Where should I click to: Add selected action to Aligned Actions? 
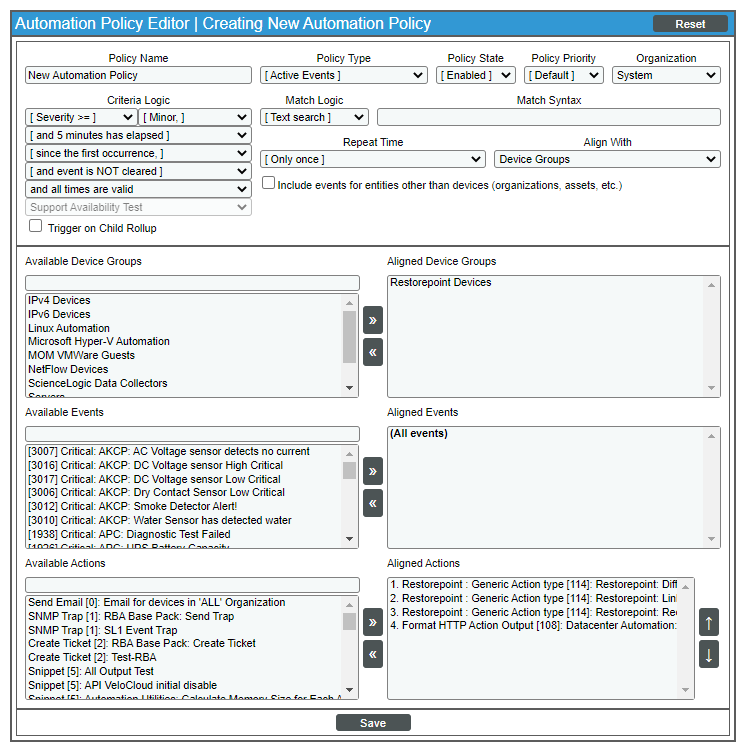pyautogui.click(x=373, y=623)
